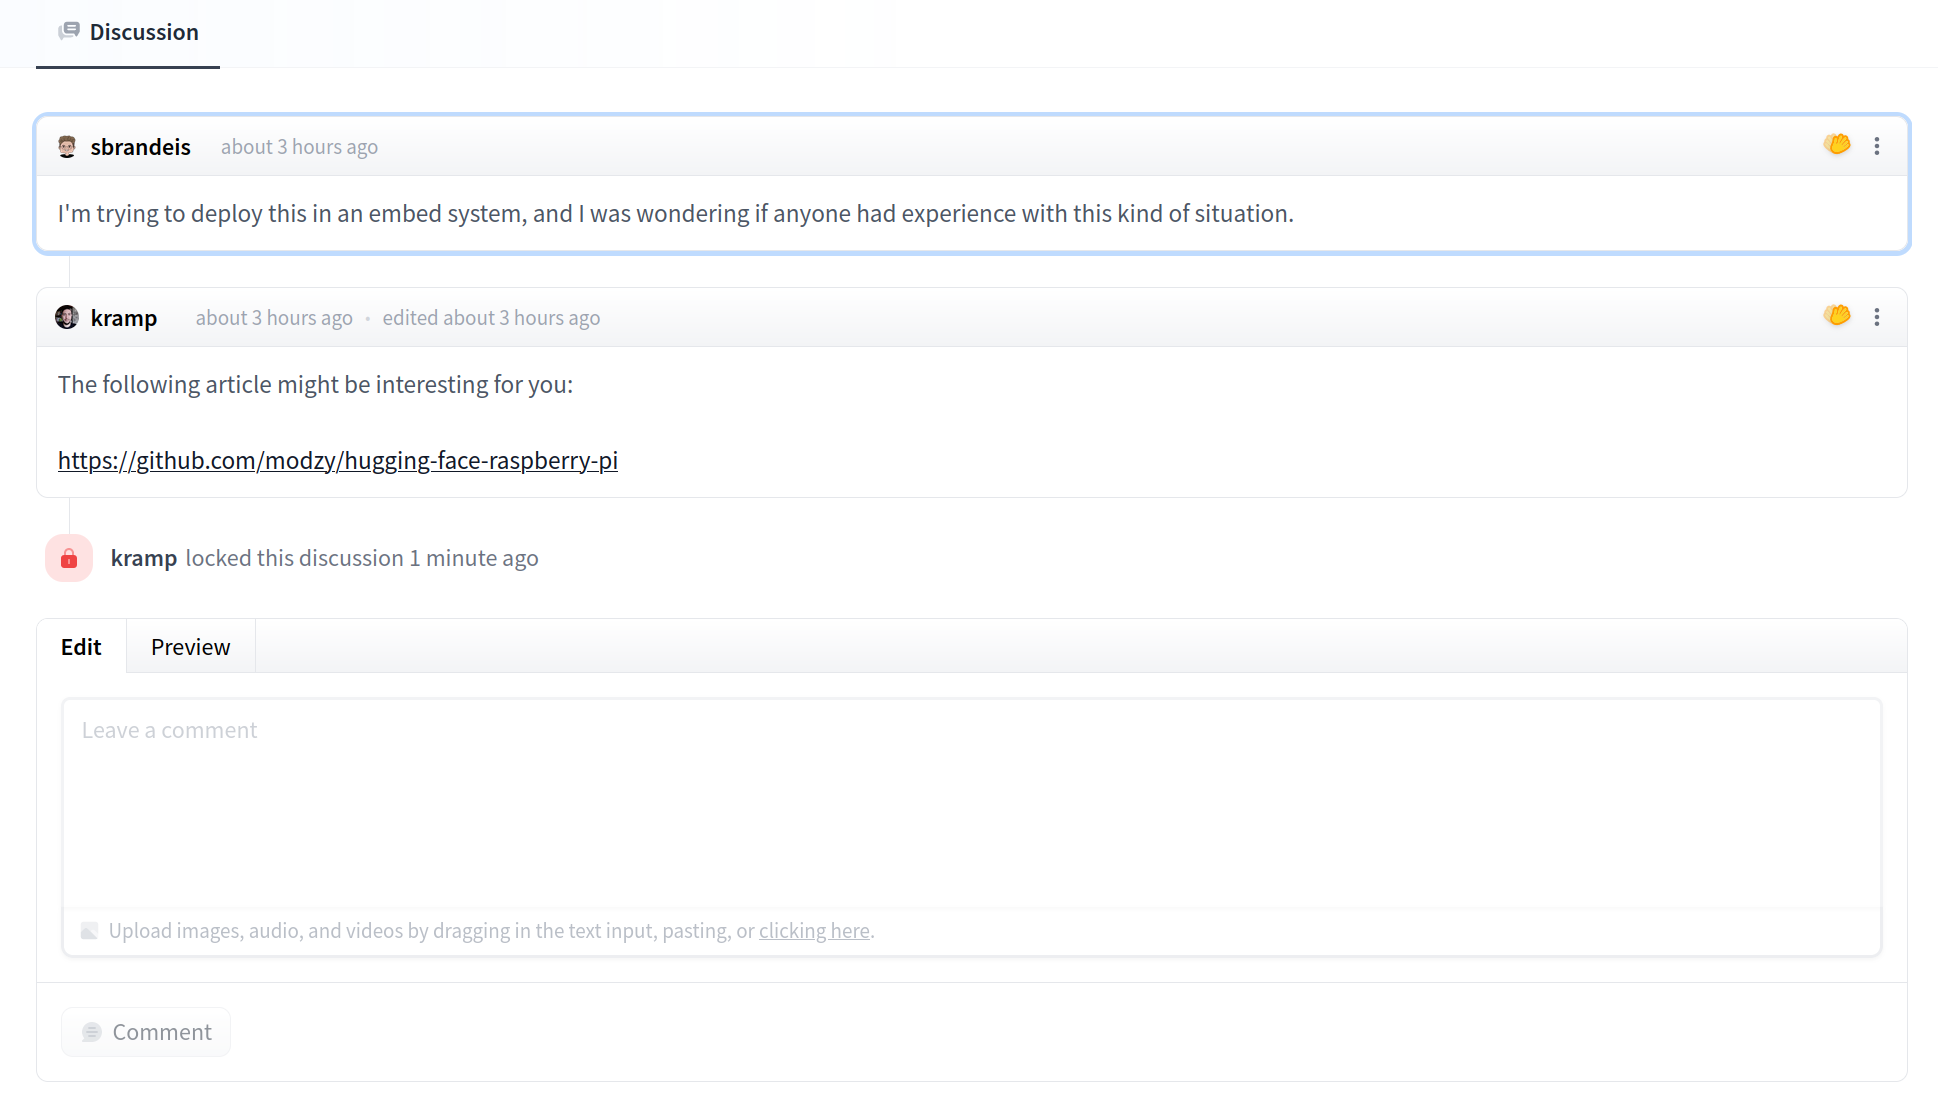Viewport: 1938px width, 1110px height.
Task: Click the Discussion tab icon
Action: coord(69,31)
